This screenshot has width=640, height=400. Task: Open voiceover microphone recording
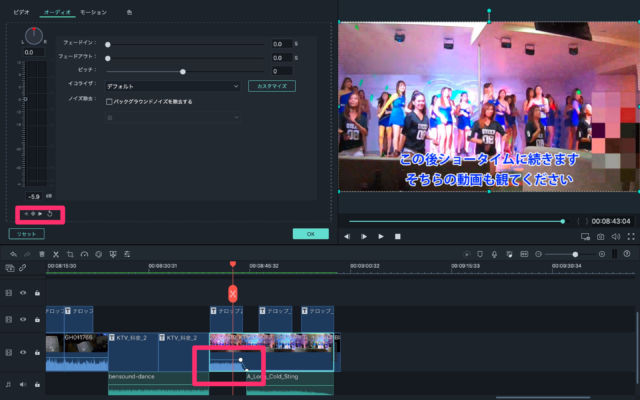pyautogui.click(x=494, y=254)
